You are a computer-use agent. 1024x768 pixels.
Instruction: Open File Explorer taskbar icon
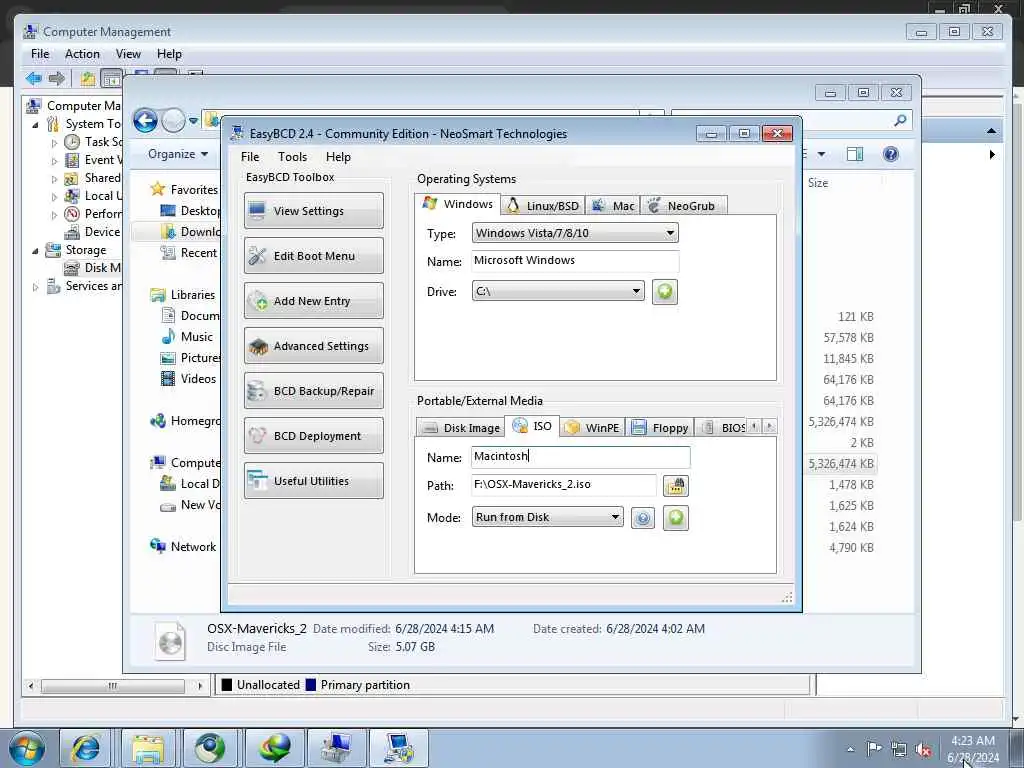(148, 748)
